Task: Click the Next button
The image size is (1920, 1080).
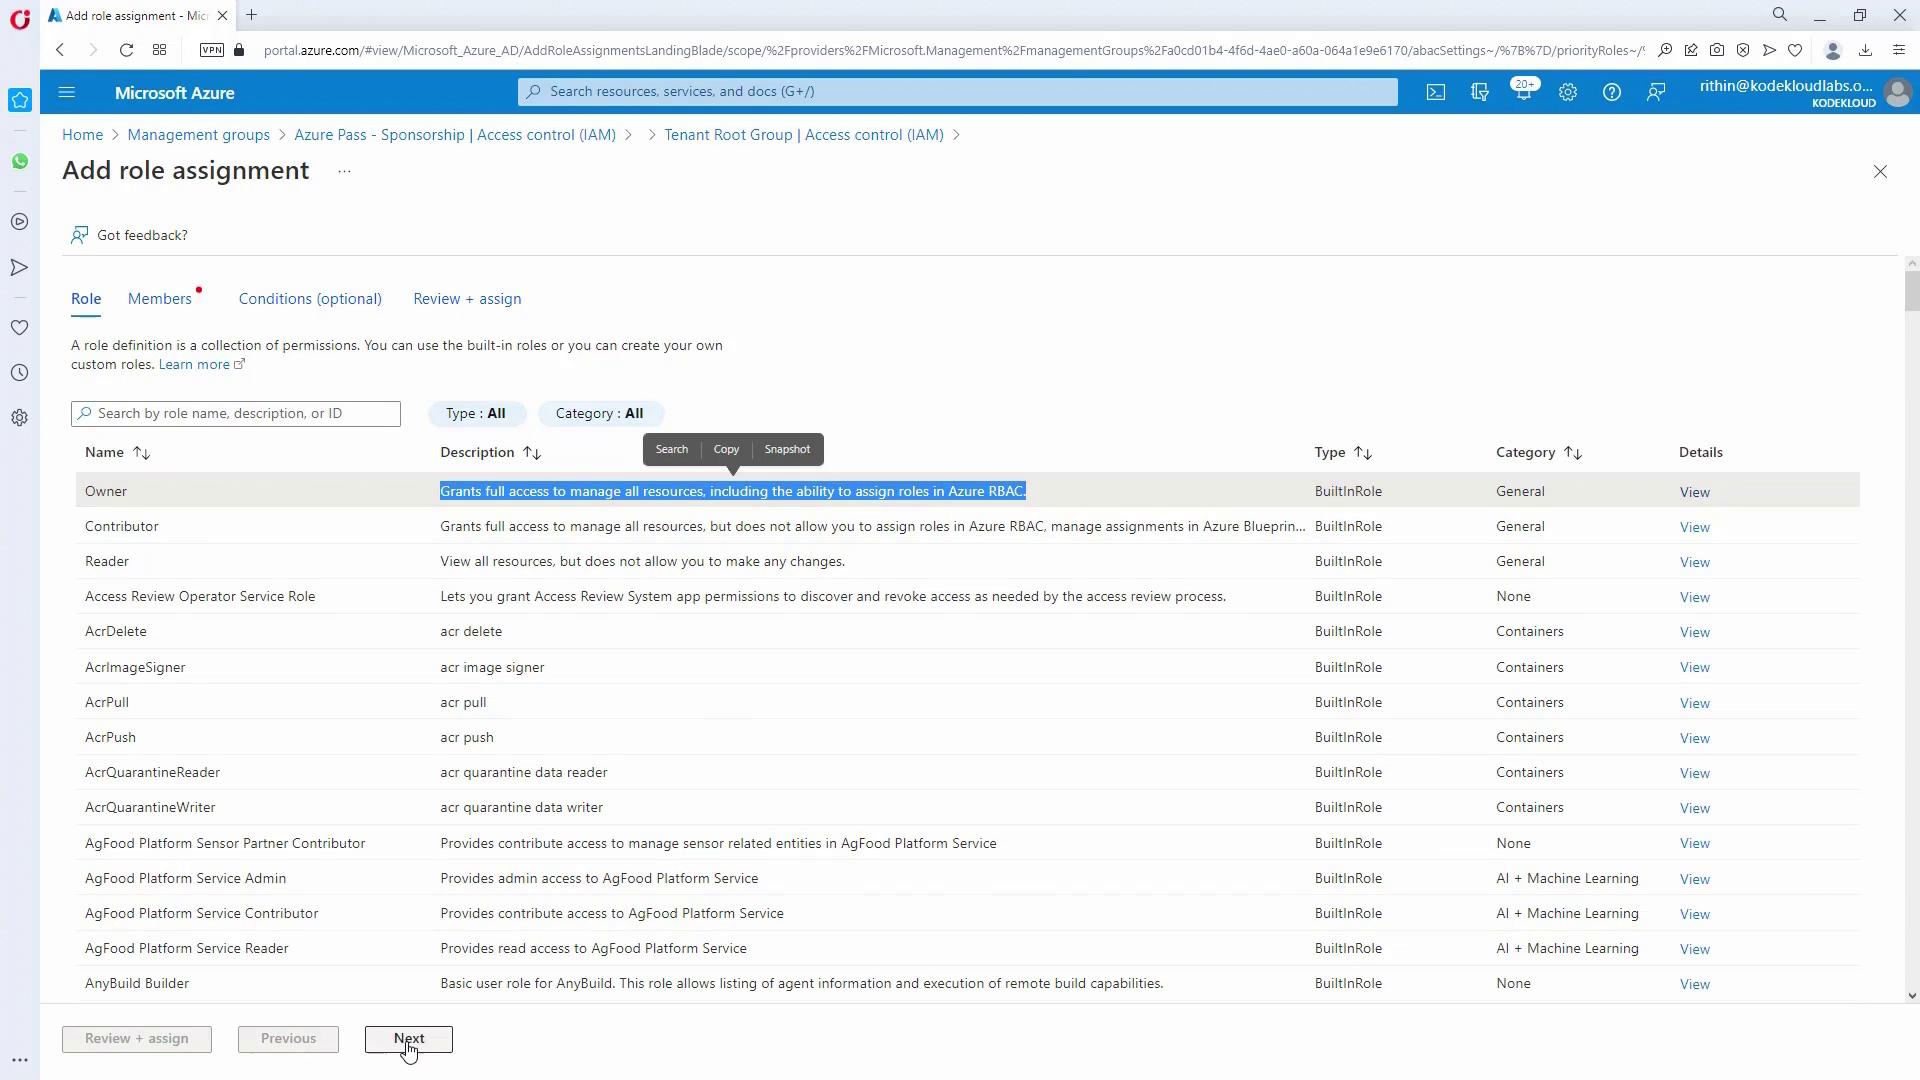Action: click(408, 1039)
